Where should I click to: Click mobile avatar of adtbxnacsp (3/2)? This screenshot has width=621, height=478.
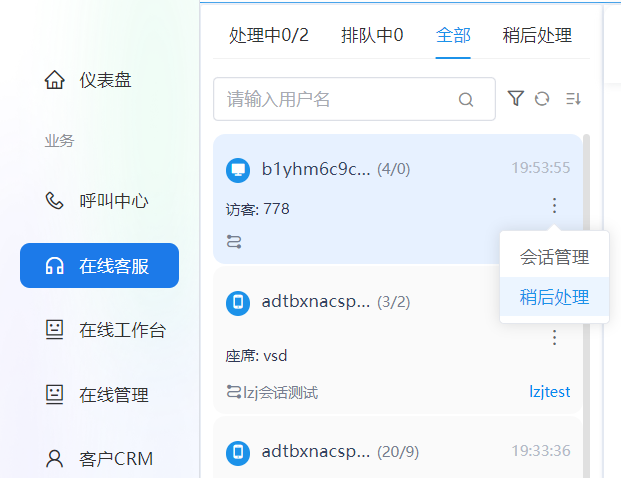tap(238, 303)
